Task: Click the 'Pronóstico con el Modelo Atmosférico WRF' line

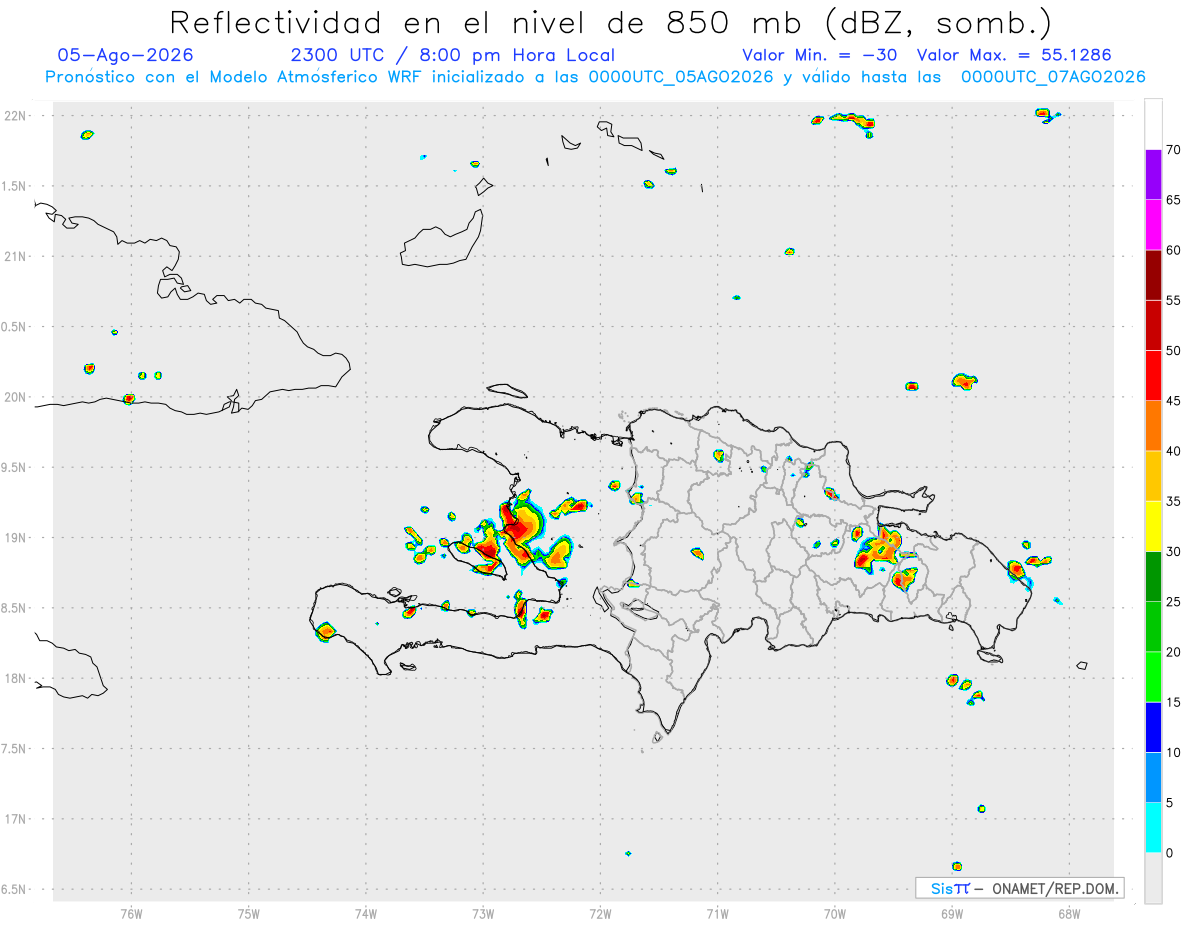Action: pos(595,77)
